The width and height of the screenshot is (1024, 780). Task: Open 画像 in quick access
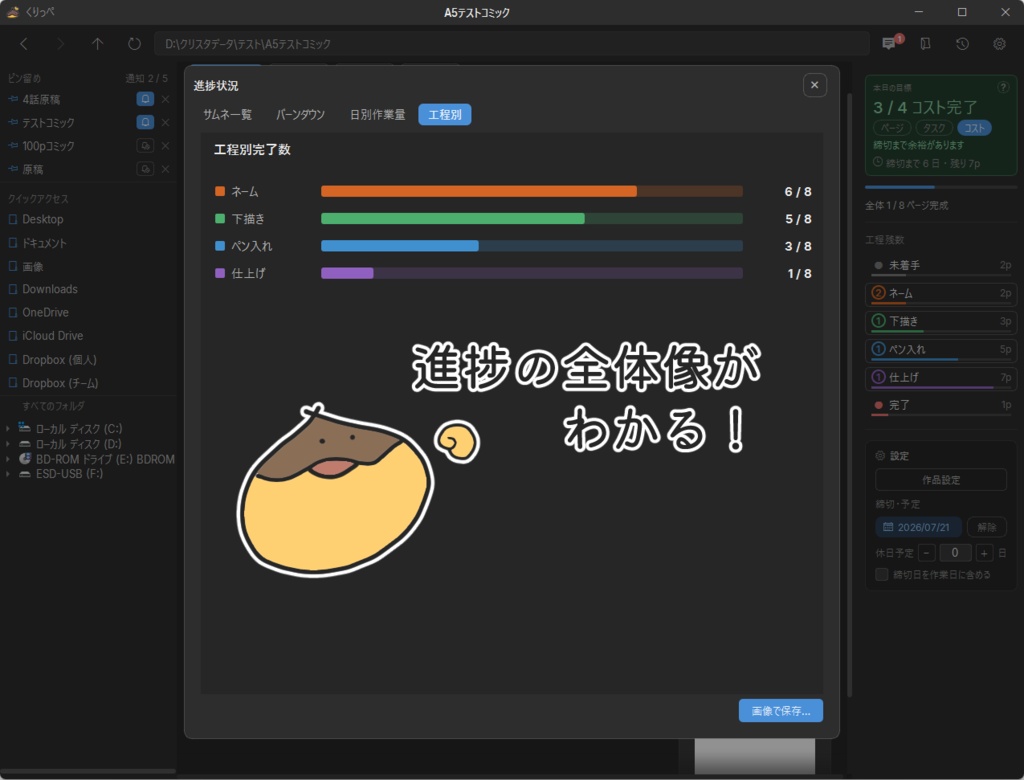tap(32, 267)
